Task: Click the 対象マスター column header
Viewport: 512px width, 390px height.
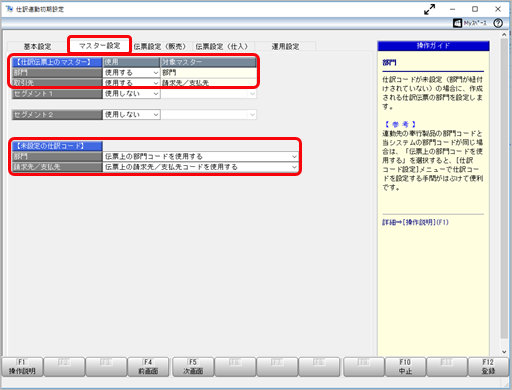Action: click(209, 62)
